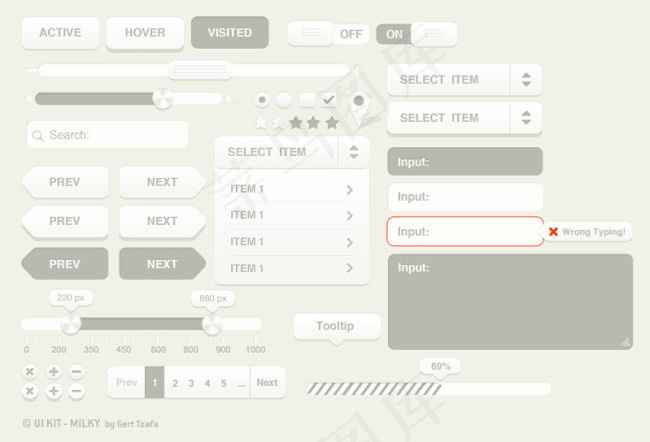Viewport: 650px width, 442px height.
Task: Check the empty square checkbox
Action: click(307, 100)
